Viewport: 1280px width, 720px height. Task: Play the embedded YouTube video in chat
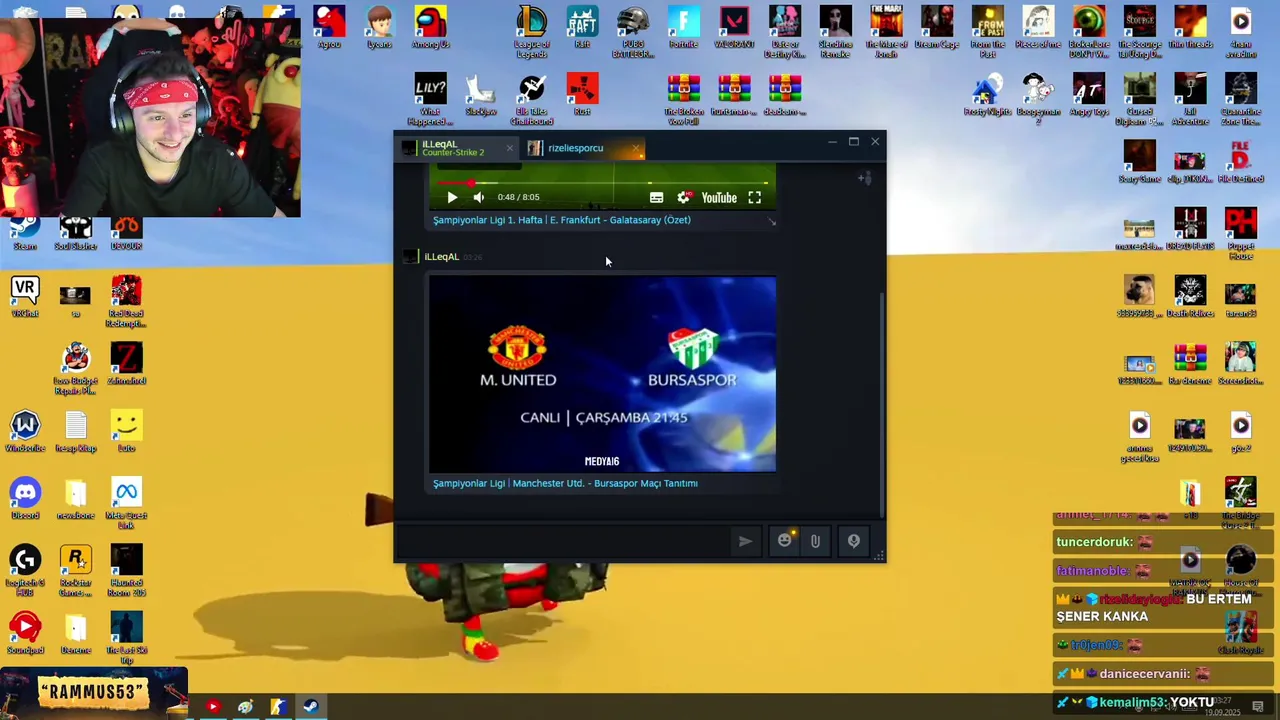tap(452, 198)
